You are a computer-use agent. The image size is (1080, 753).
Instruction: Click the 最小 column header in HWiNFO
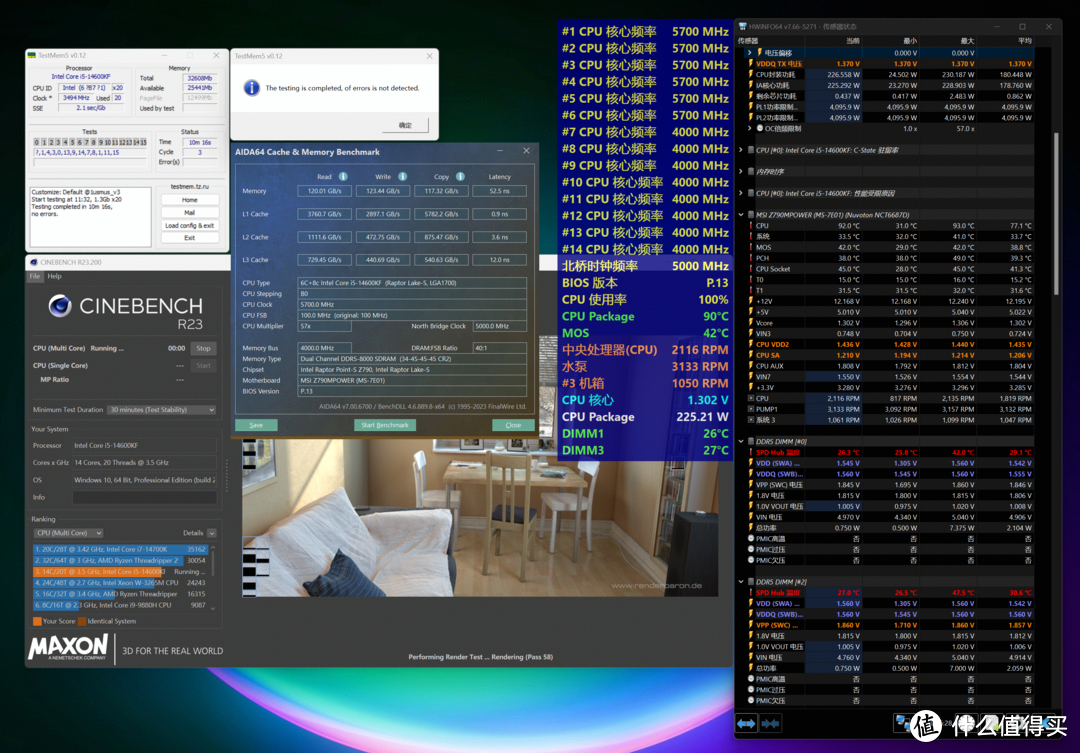tap(911, 41)
